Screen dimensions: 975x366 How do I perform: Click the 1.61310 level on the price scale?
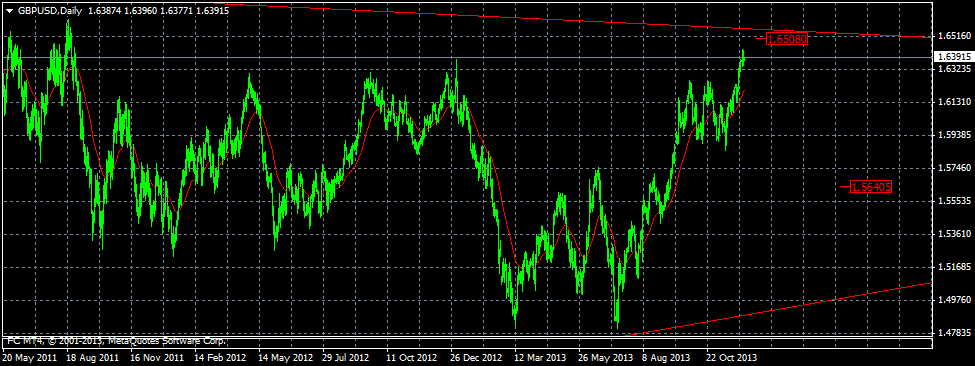click(x=953, y=102)
